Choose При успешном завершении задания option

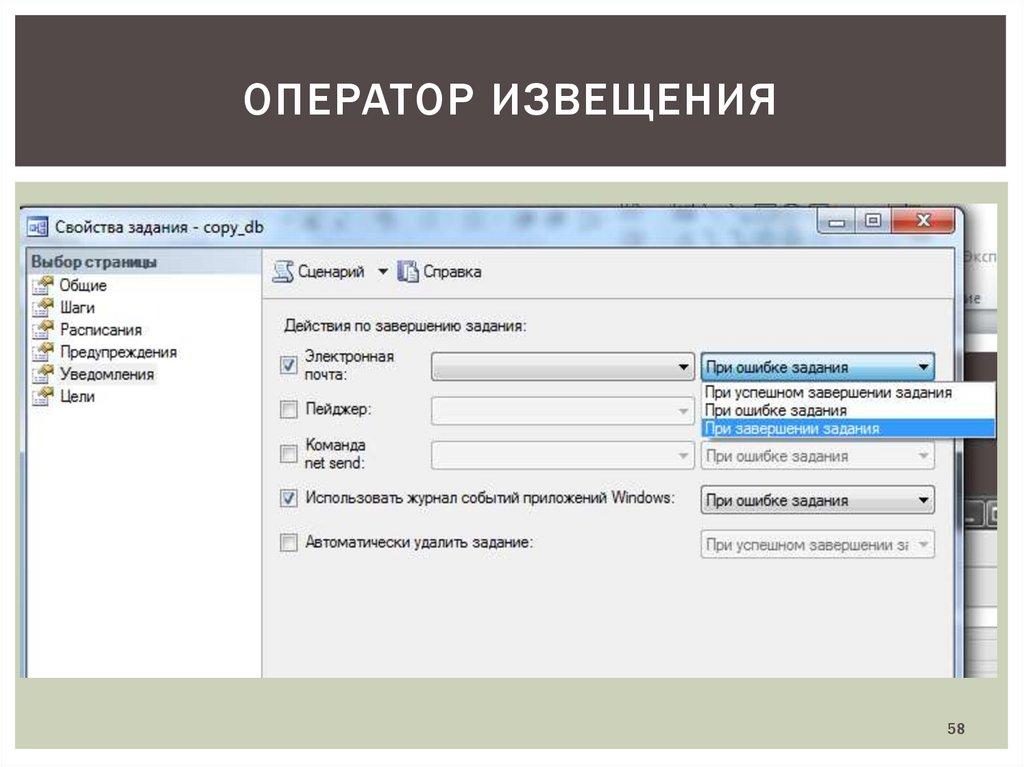(x=828, y=393)
